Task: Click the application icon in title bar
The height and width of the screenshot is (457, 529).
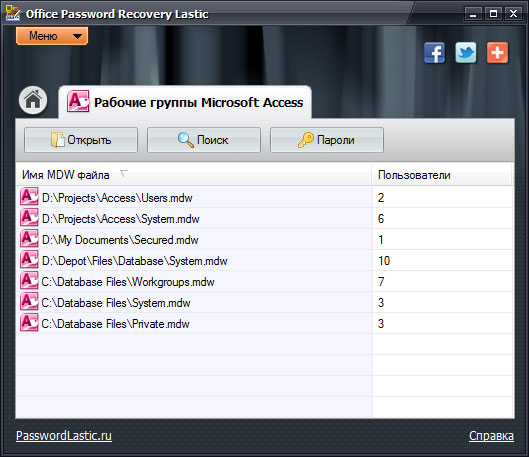Action: (13, 13)
